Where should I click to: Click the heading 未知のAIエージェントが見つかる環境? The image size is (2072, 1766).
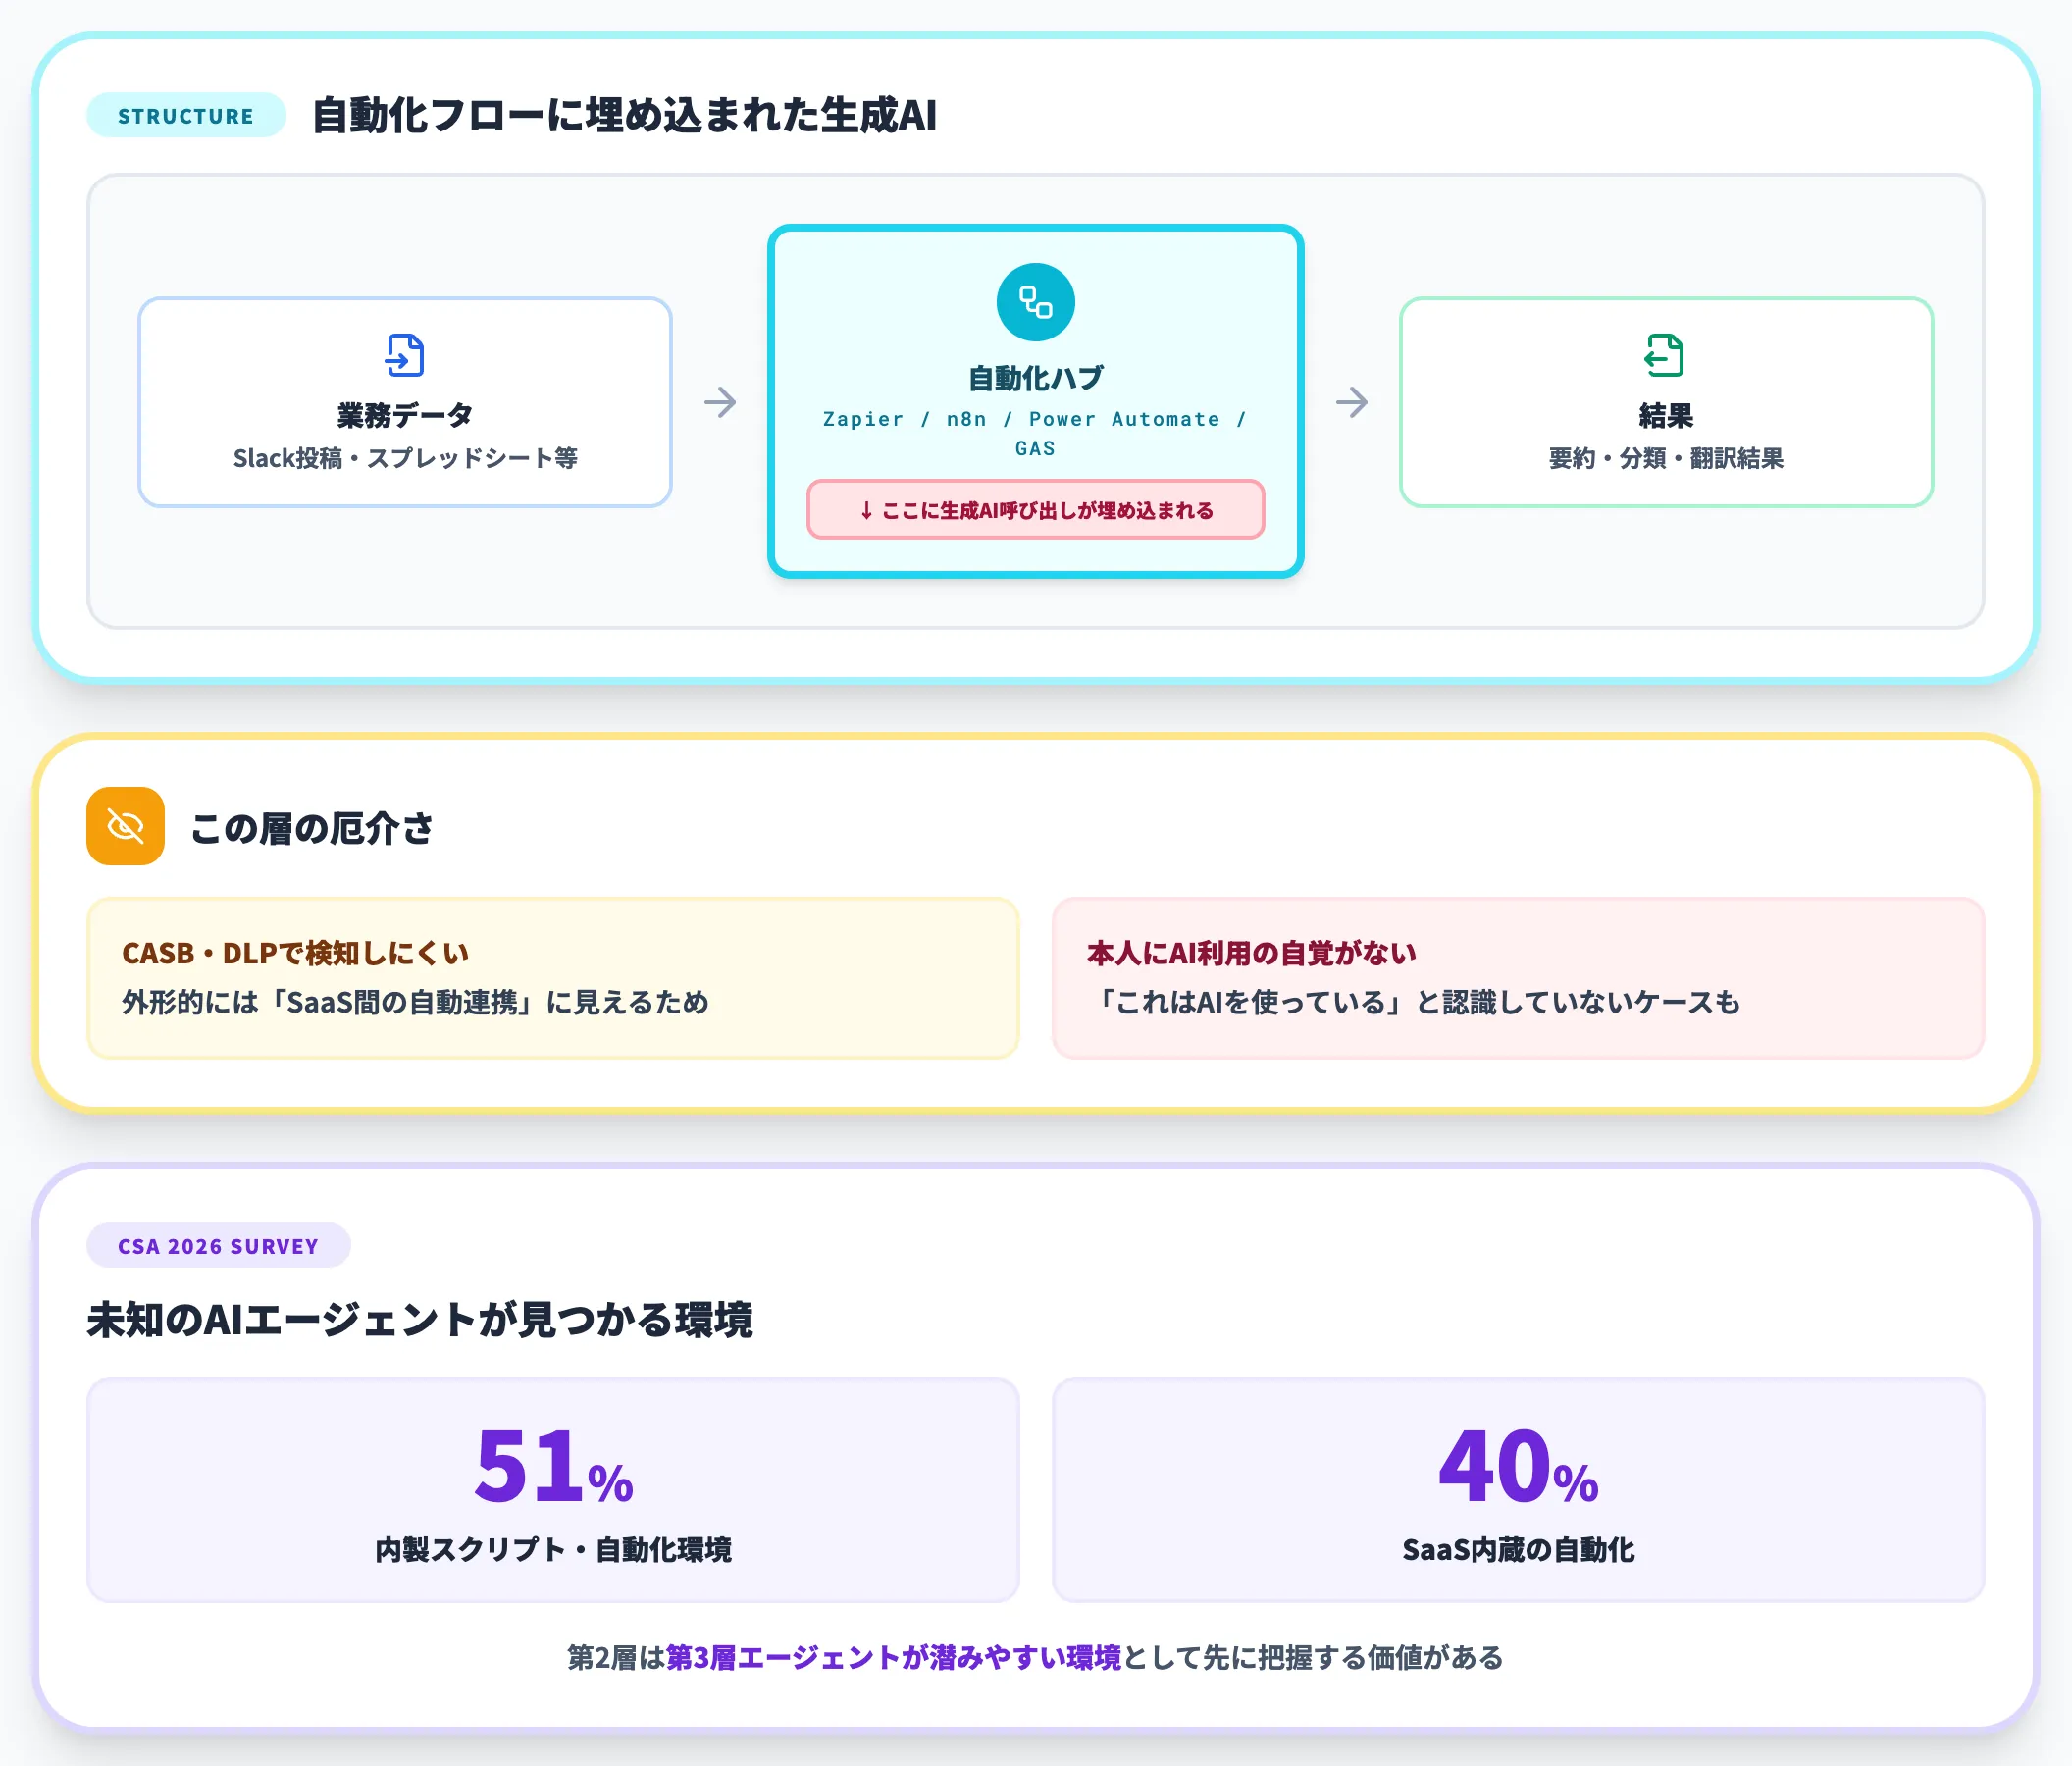point(419,1319)
